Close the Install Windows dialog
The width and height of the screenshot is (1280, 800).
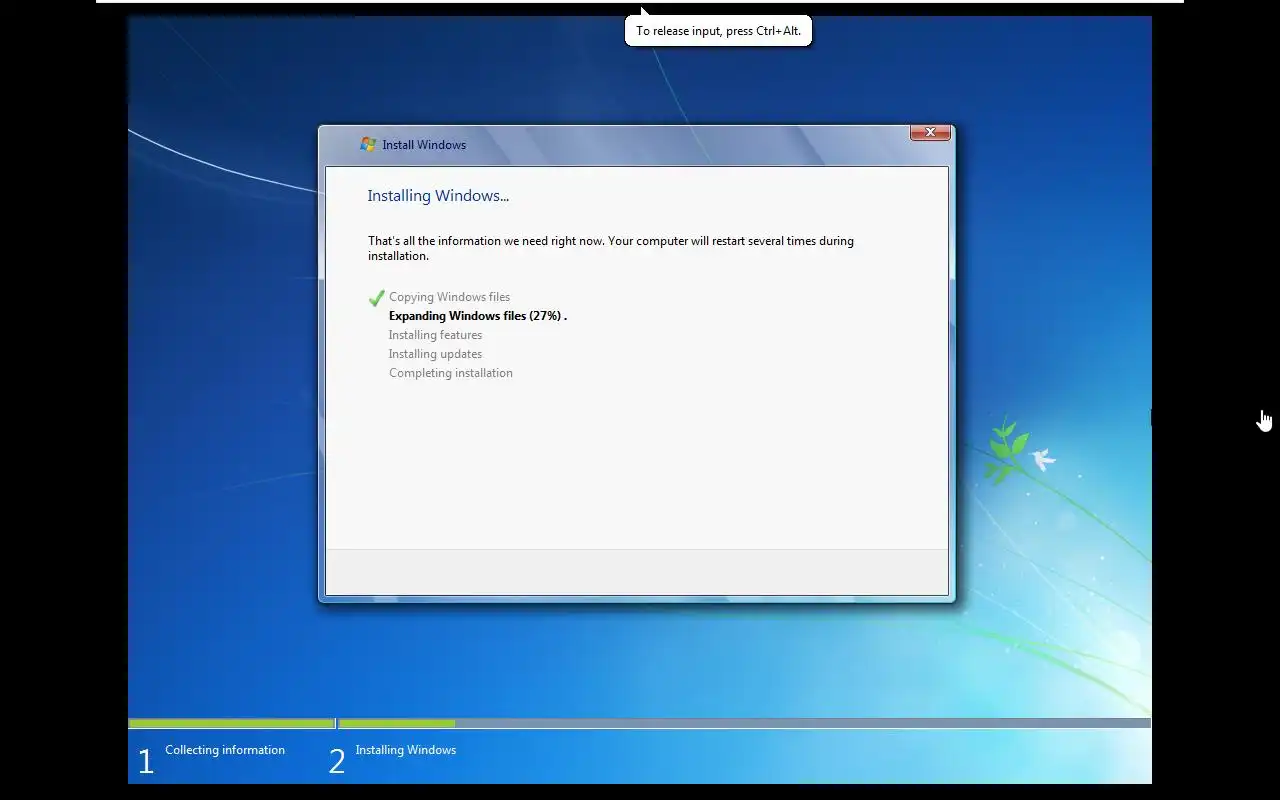tap(930, 132)
